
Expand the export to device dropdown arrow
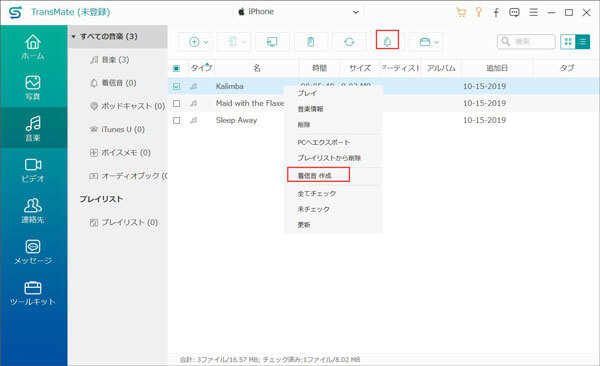pyautogui.click(x=244, y=42)
